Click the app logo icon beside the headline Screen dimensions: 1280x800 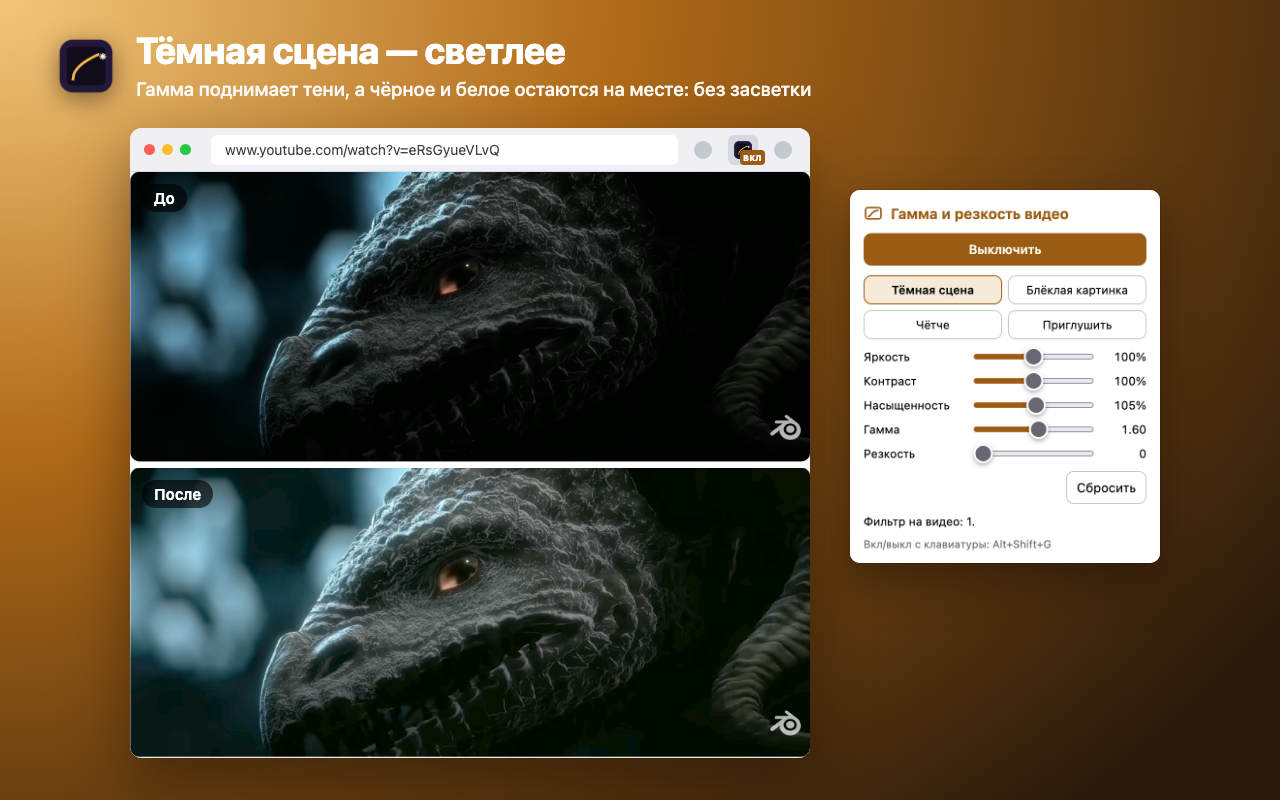(x=86, y=66)
